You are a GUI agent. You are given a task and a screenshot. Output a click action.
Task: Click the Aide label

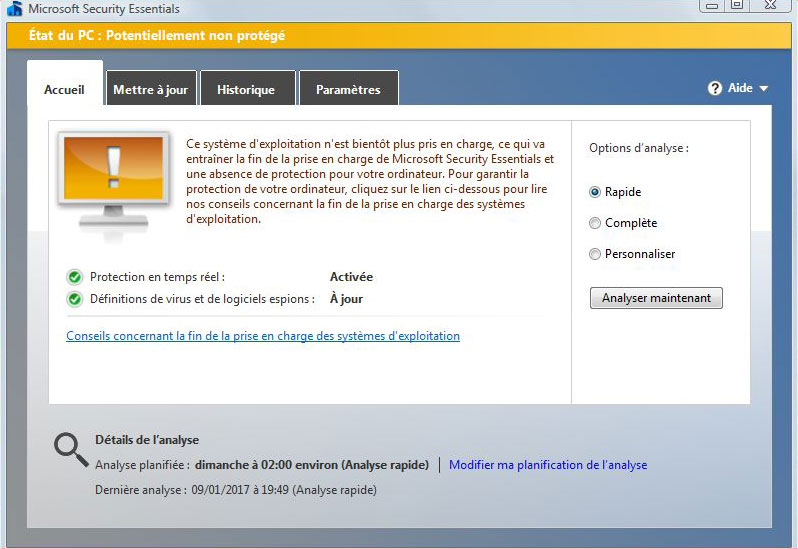[740, 88]
